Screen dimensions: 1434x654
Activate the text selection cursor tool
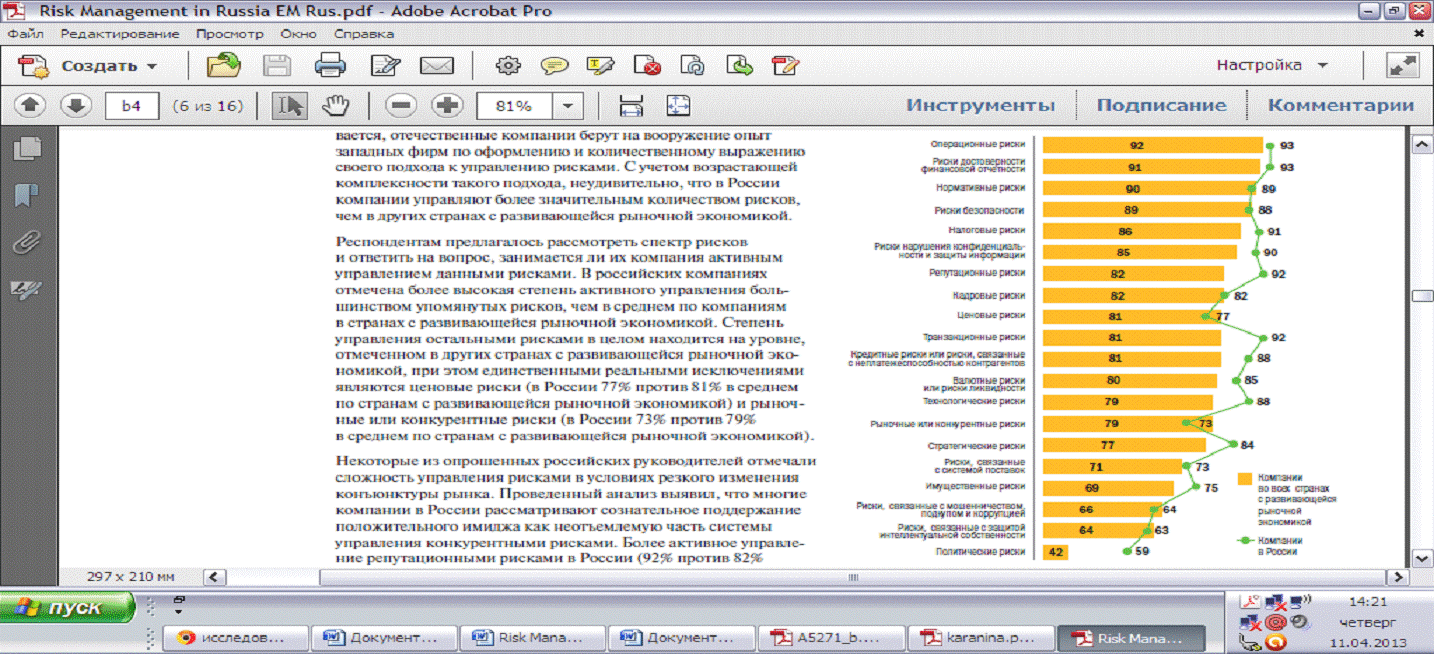point(290,105)
